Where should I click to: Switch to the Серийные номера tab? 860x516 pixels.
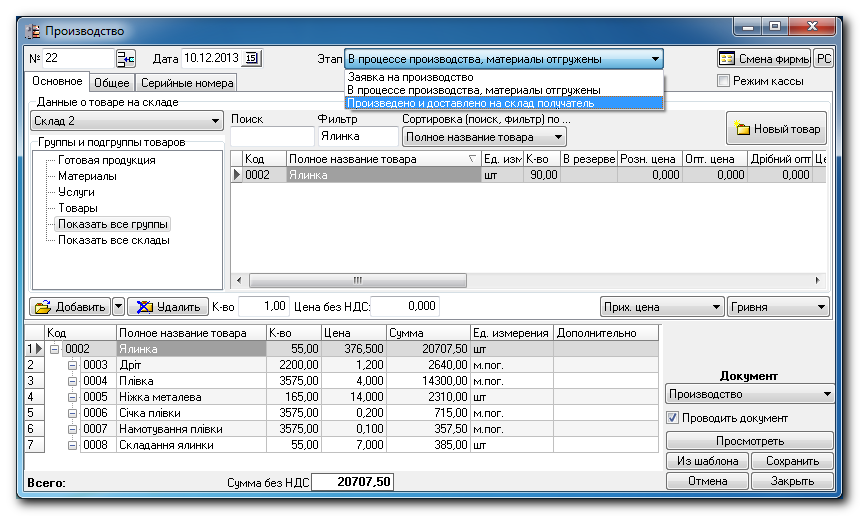click(187, 83)
